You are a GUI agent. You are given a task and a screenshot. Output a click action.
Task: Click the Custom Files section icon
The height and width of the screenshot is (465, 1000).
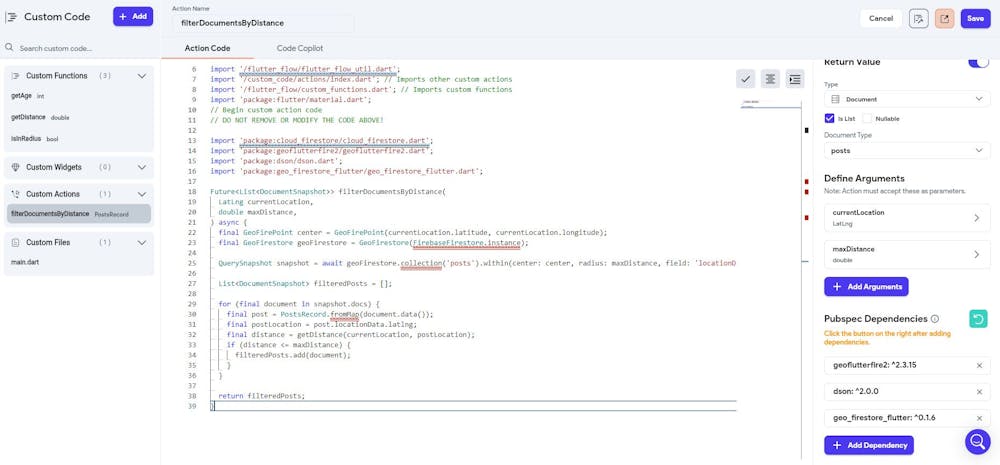point(16,242)
